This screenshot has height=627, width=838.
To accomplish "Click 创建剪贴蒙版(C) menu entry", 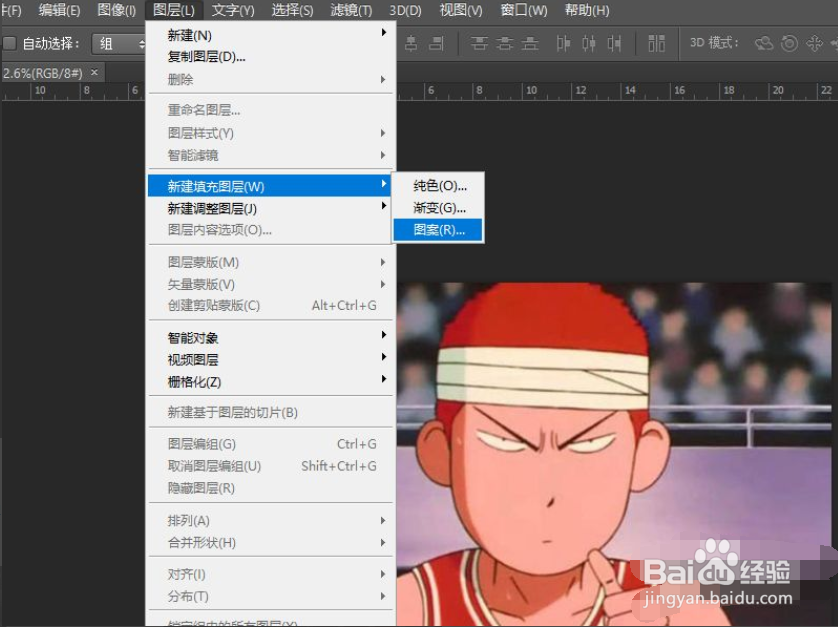I will [x=270, y=306].
